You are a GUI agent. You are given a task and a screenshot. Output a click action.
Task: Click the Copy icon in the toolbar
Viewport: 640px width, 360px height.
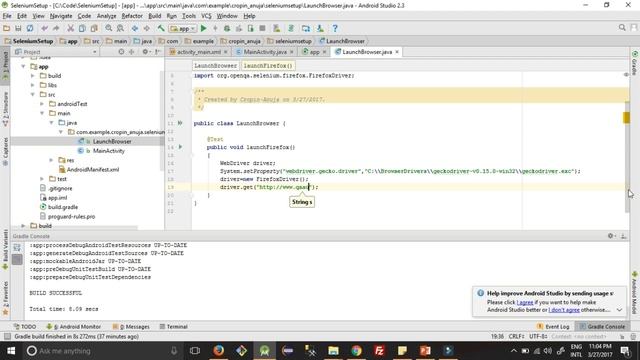(x=82, y=28)
